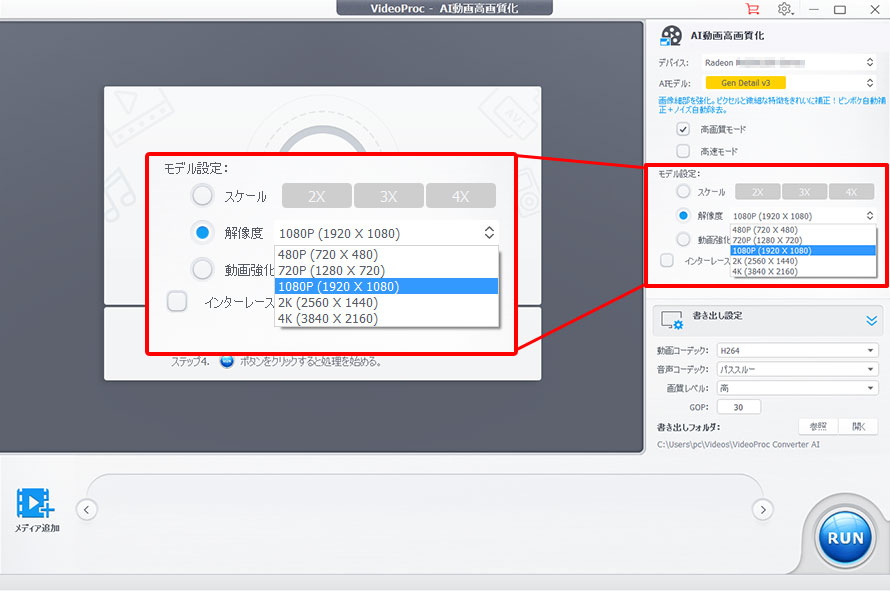Open the 1080P resolution dropdown in side panel

[803, 216]
